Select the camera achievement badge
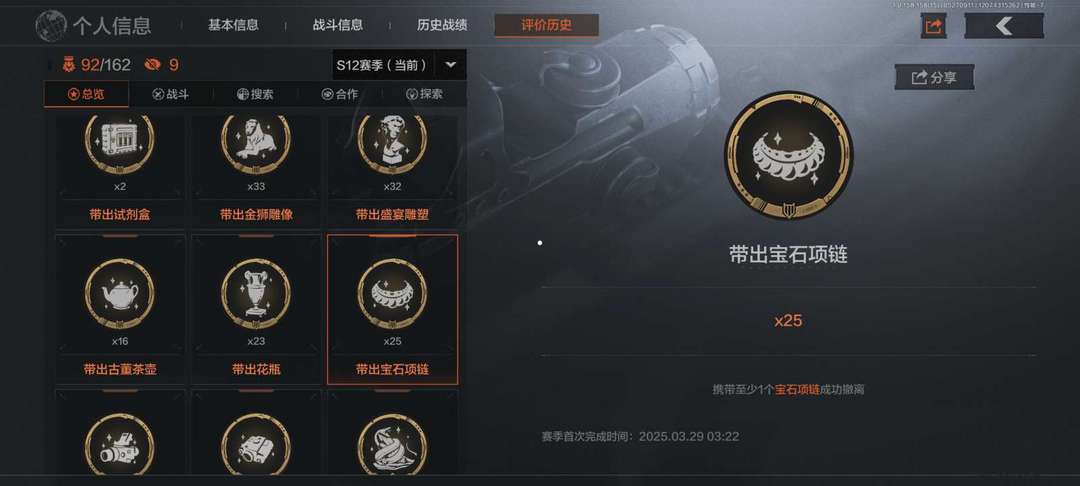The image size is (1080, 486). (120, 432)
